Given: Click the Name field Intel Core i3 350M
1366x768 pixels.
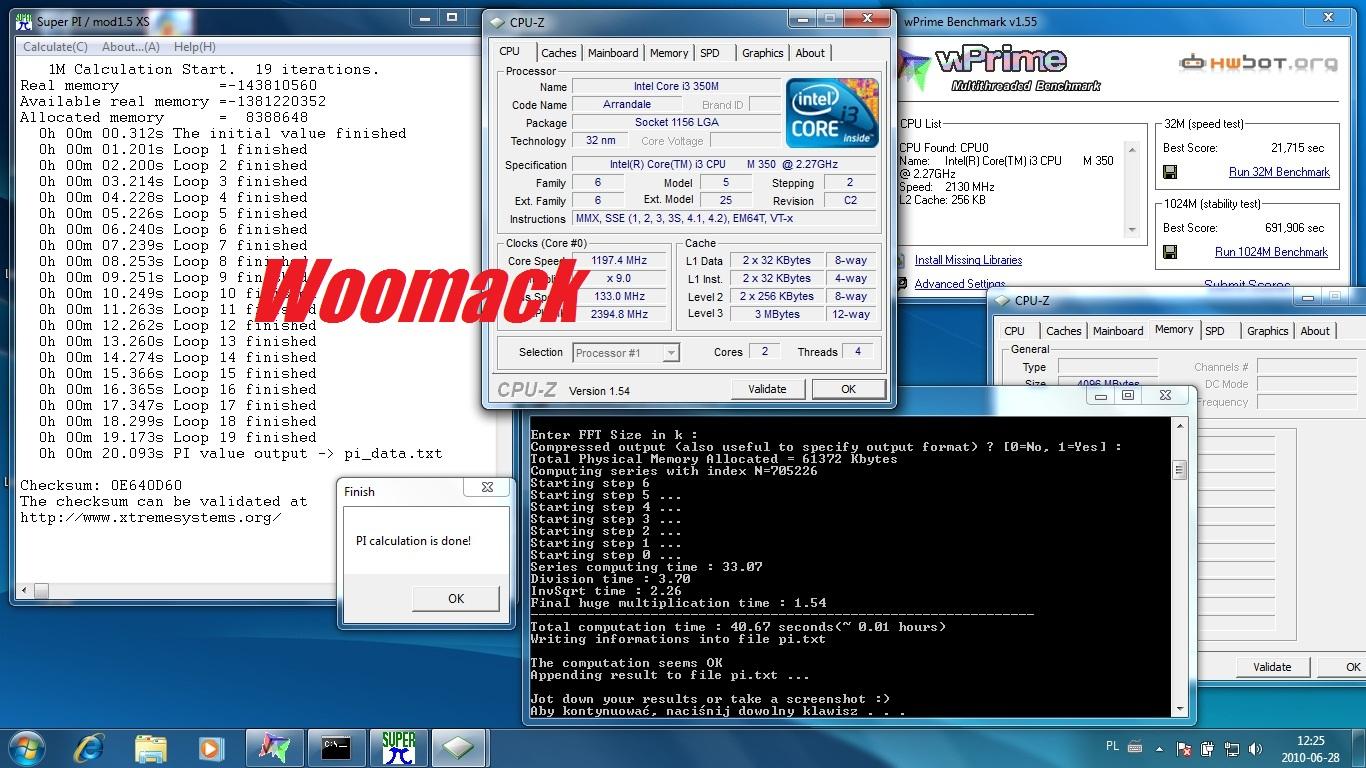Looking at the screenshot, I should pyautogui.click(x=676, y=87).
